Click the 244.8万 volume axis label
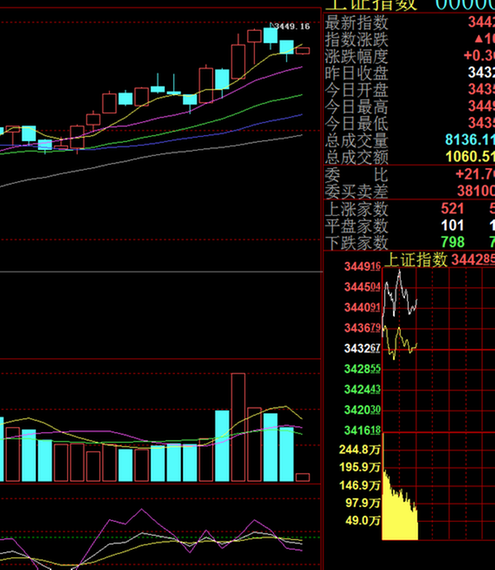The width and height of the screenshot is (495, 570). coord(359,450)
